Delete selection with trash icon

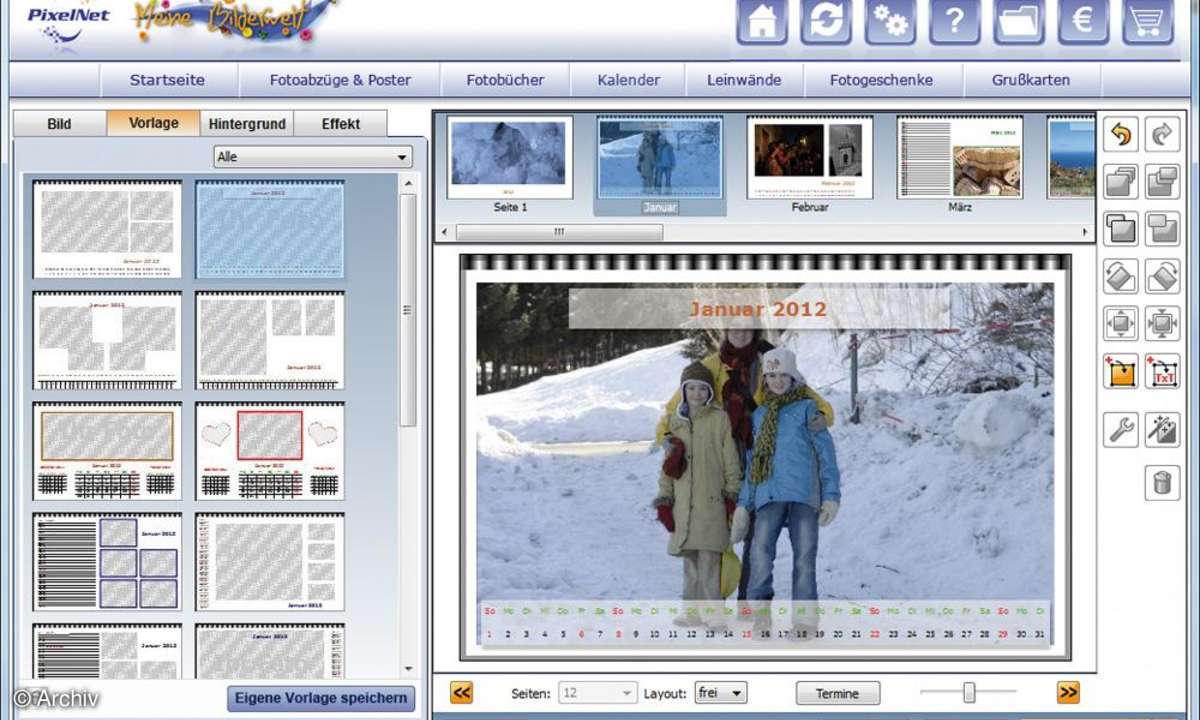(x=1161, y=482)
